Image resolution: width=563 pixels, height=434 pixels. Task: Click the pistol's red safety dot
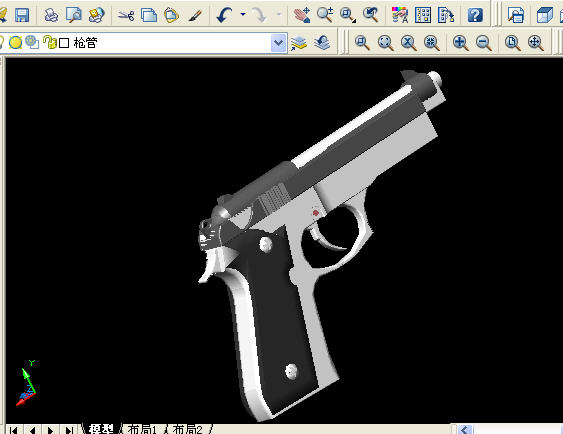[x=316, y=213]
